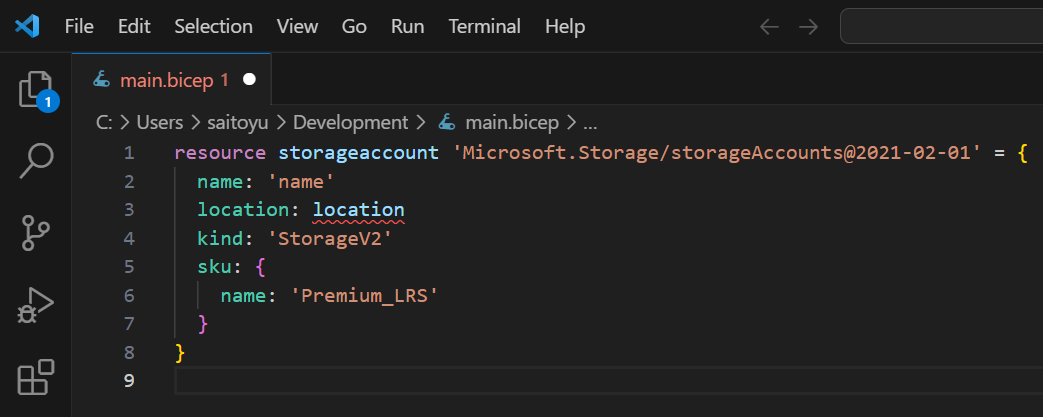Expand the Users breadcrumb segment
The image size is (1043, 417).
[160, 123]
